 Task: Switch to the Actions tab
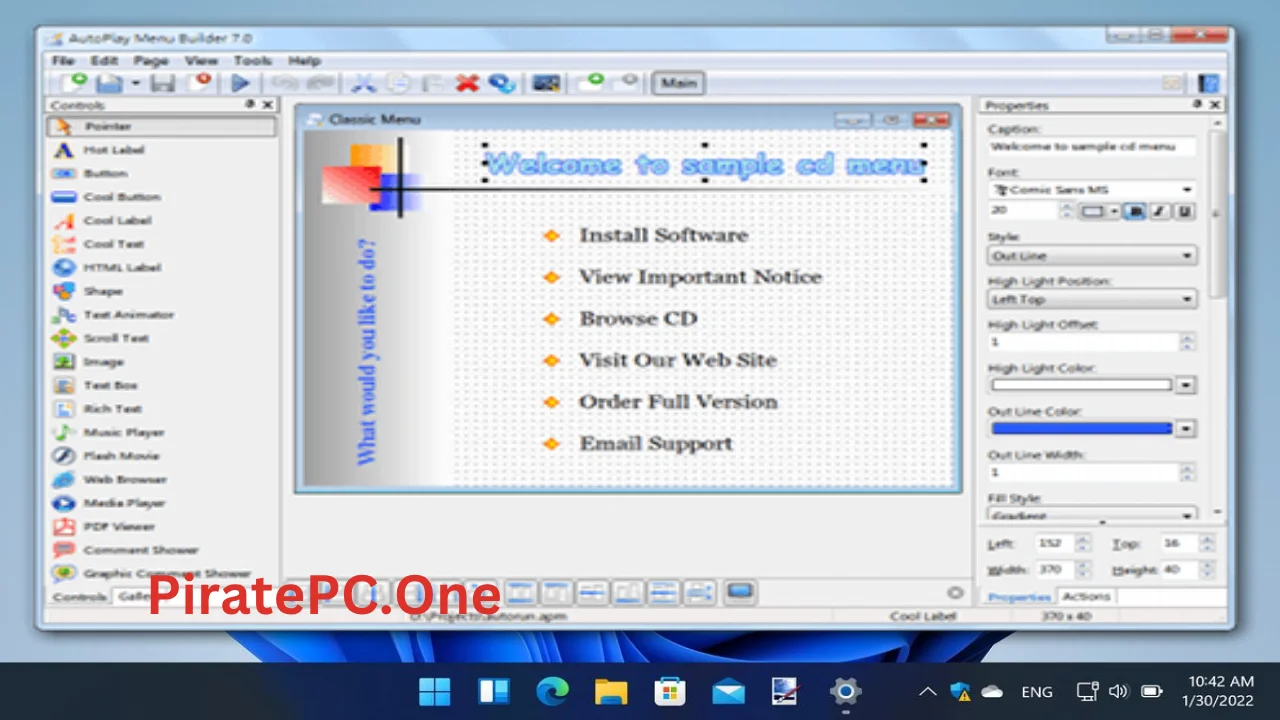1086,596
